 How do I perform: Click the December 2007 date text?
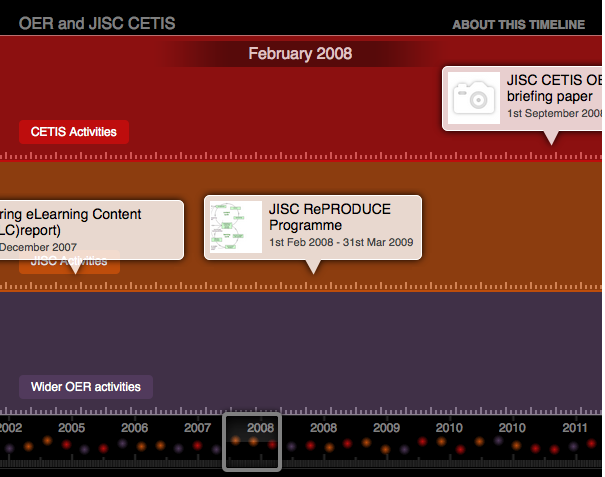pyautogui.click(x=38, y=247)
